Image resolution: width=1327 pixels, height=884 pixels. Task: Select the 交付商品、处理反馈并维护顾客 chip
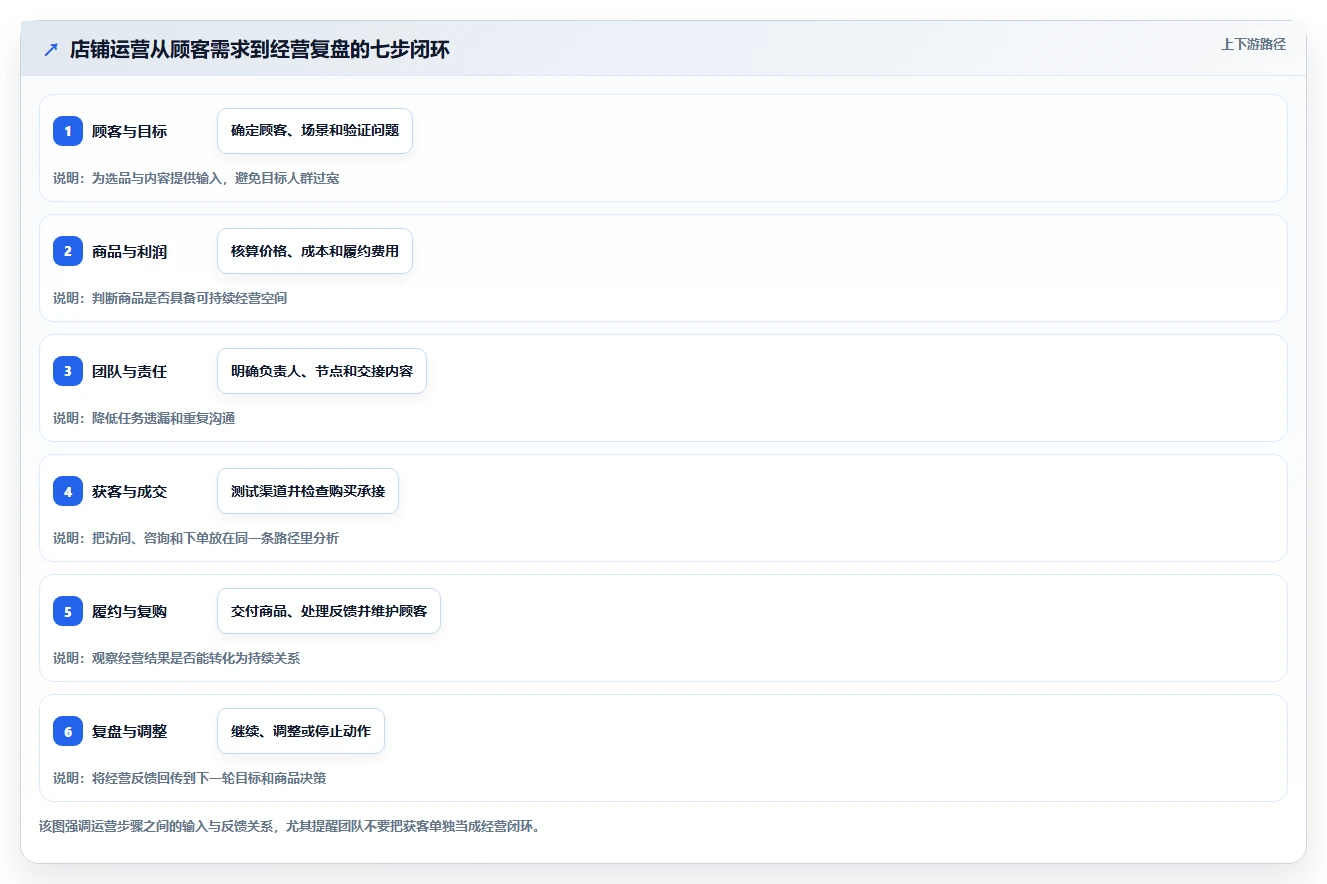[329, 611]
